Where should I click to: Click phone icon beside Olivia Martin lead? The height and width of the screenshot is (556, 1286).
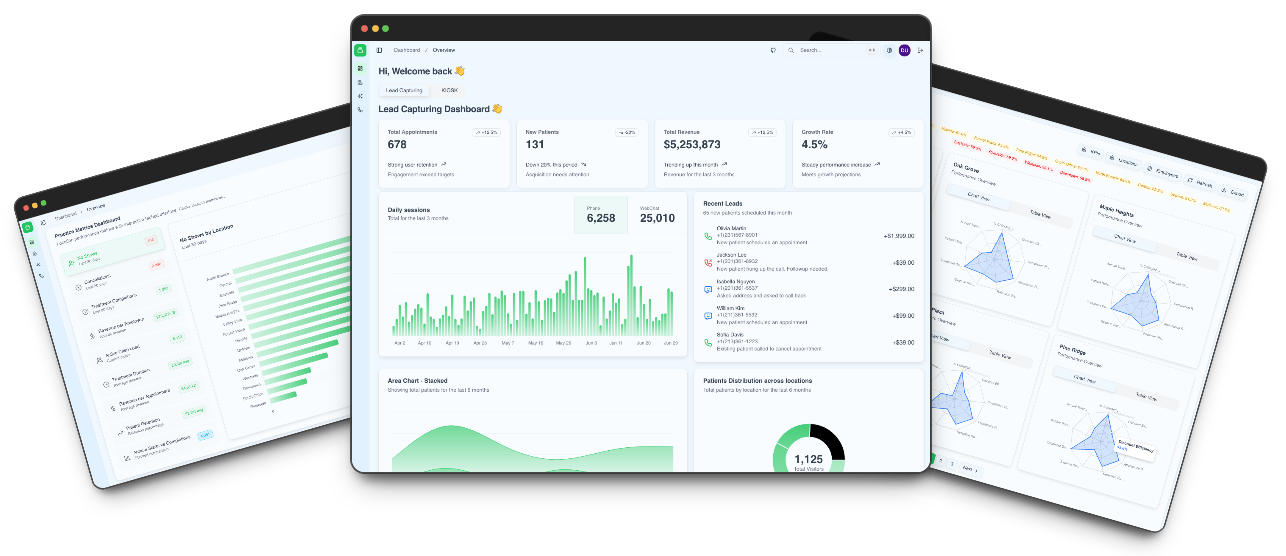pyautogui.click(x=708, y=236)
